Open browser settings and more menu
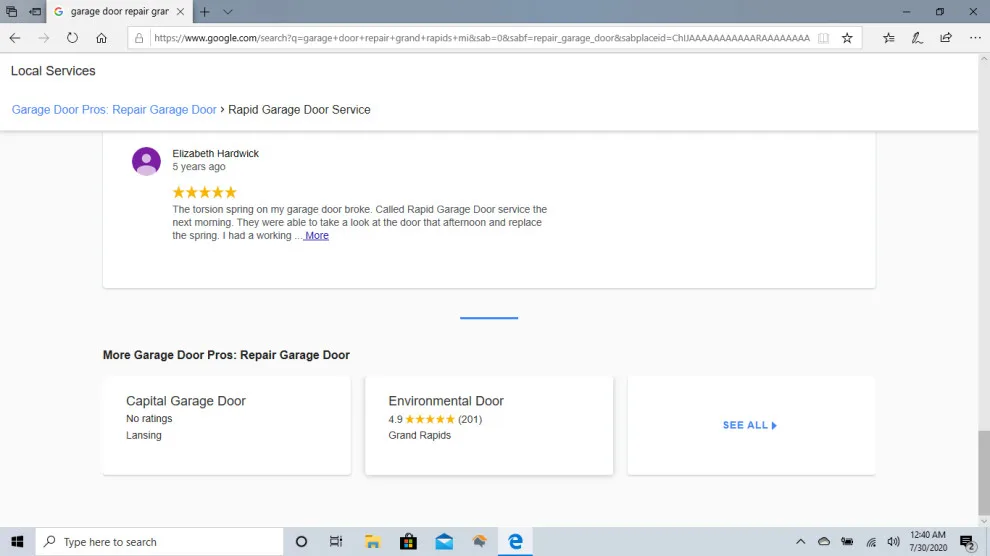 (975, 38)
